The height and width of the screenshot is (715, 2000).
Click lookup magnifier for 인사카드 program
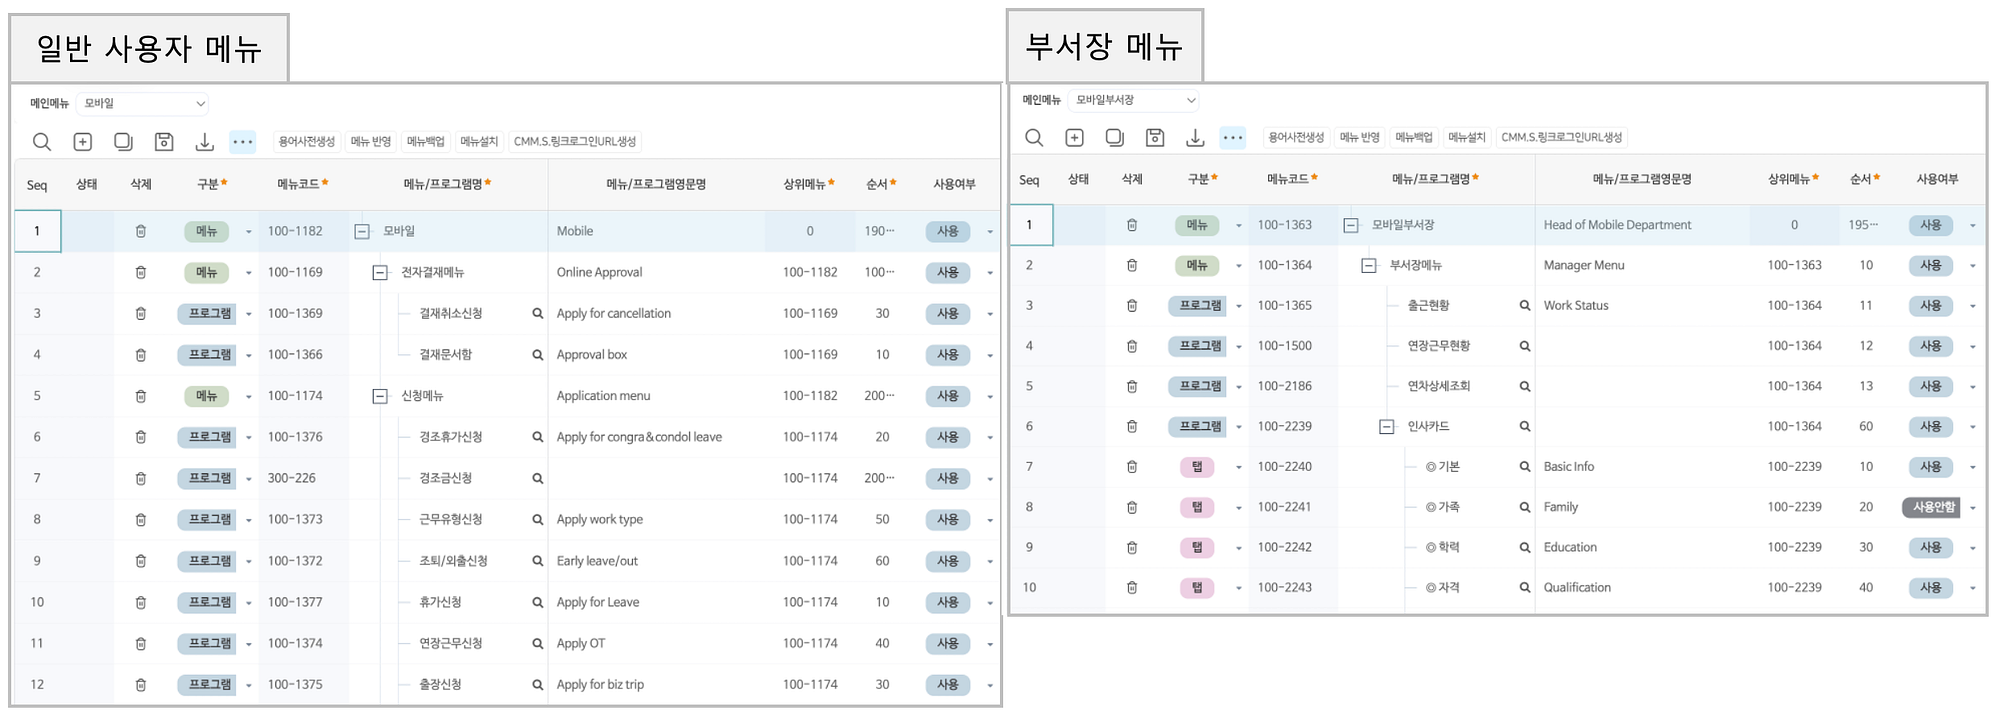(1525, 426)
